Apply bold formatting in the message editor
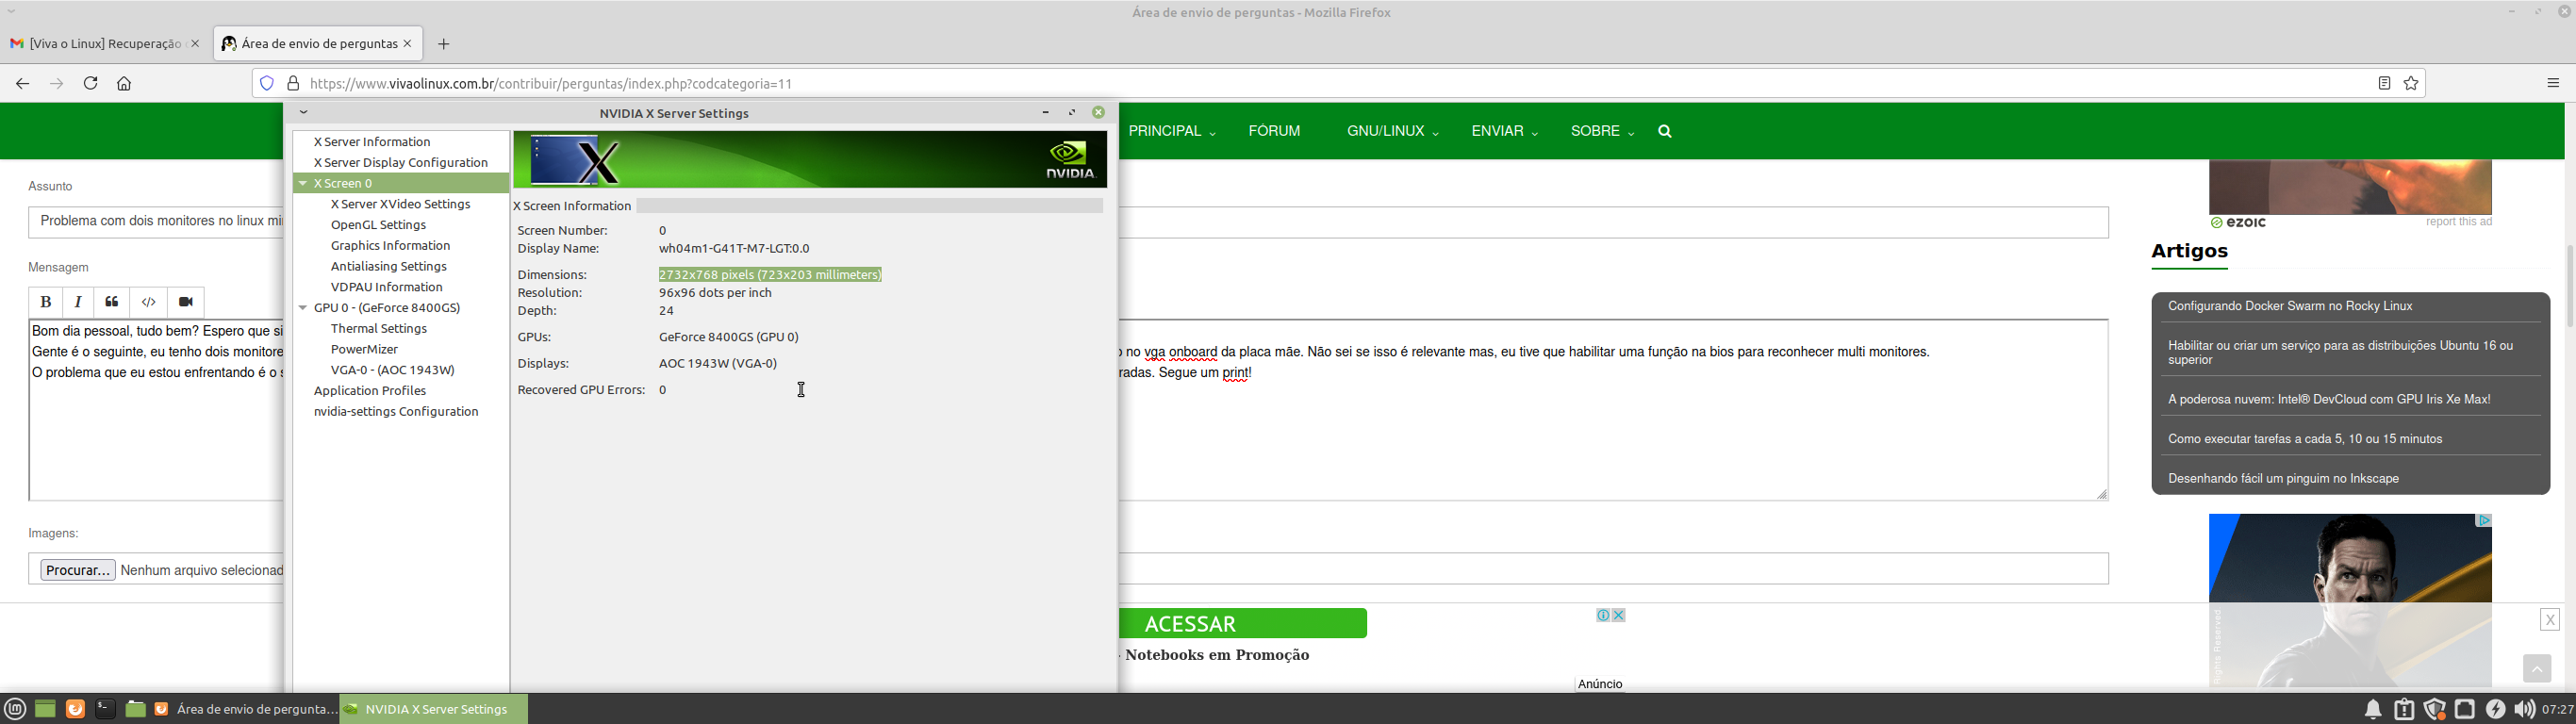2576x724 pixels. [45, 302]
